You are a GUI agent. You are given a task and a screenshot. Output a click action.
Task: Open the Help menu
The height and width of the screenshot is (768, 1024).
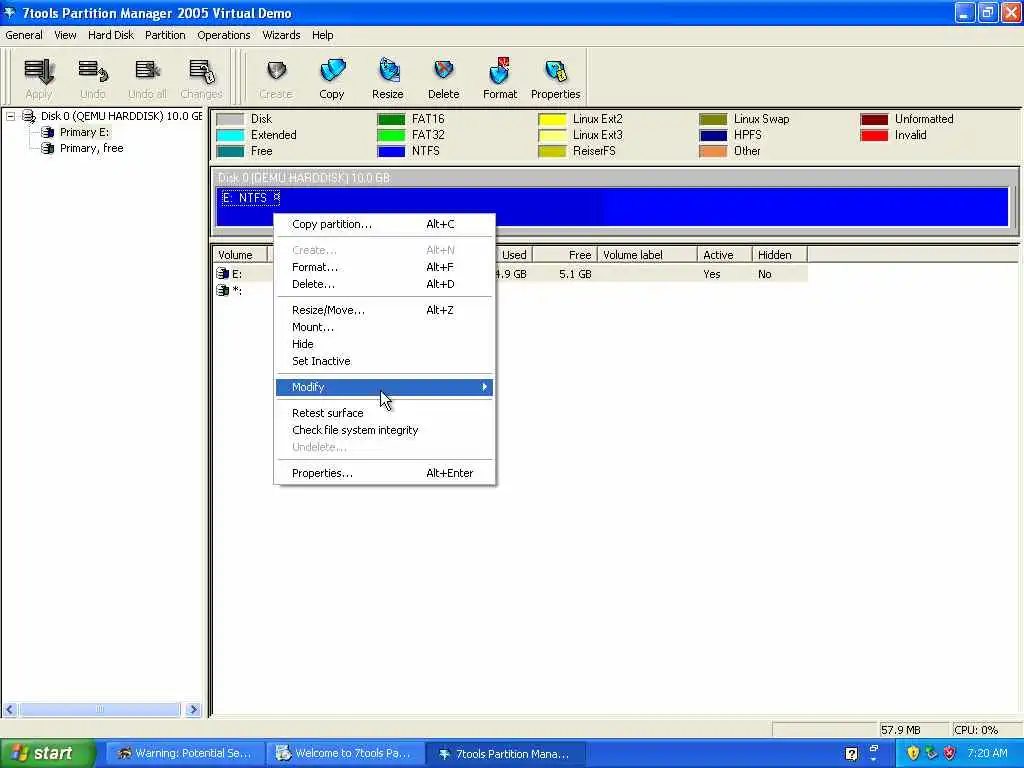tap(323, 35)
